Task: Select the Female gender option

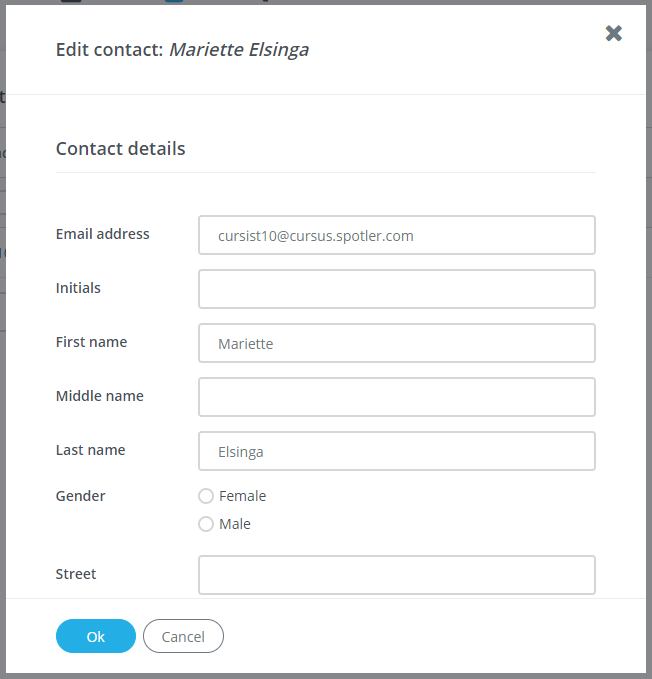Action: (x=207, y=496)
